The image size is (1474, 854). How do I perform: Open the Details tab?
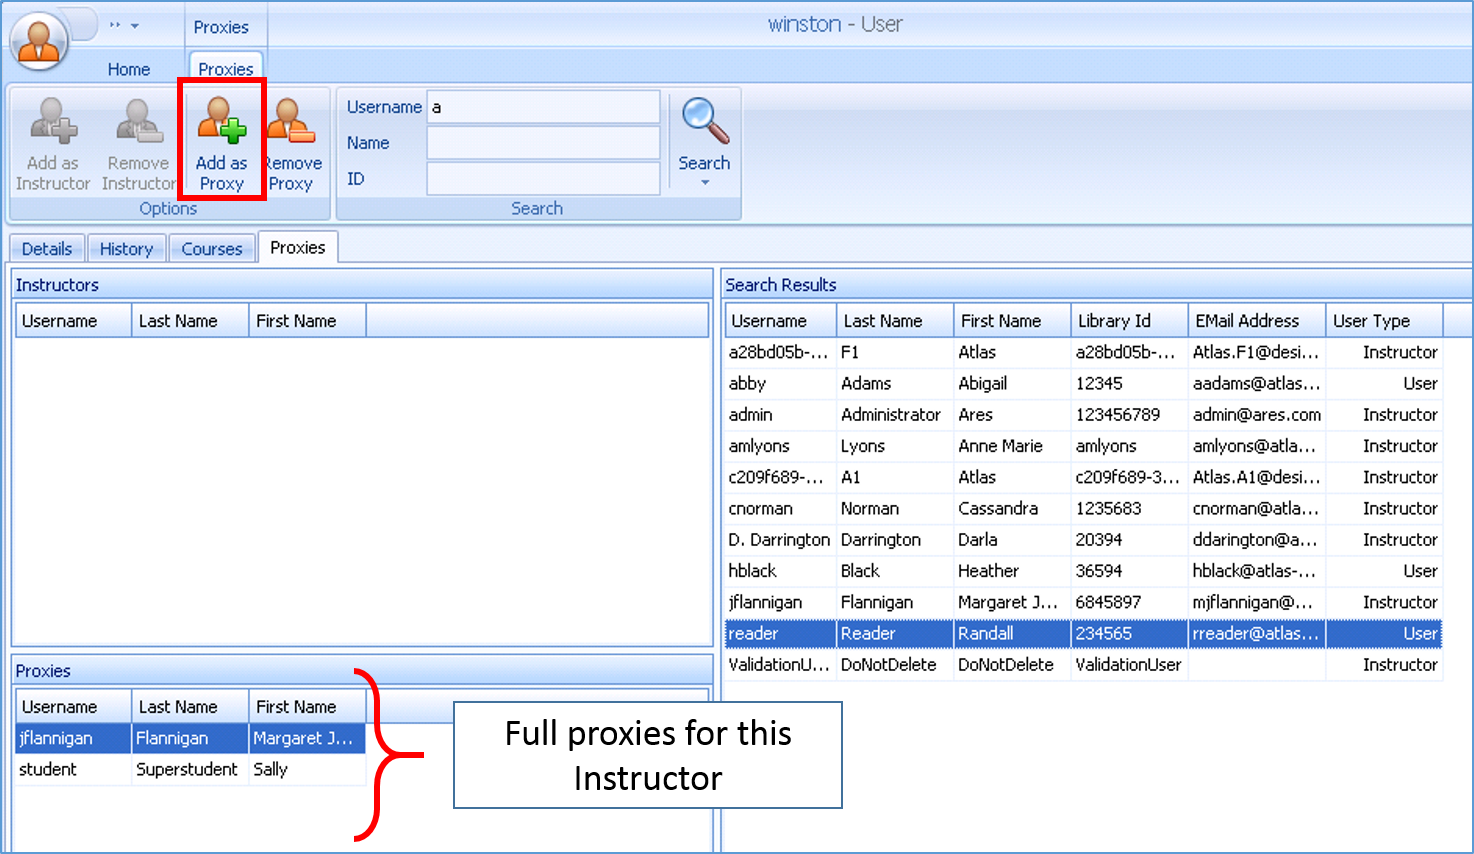click(46, 247)
